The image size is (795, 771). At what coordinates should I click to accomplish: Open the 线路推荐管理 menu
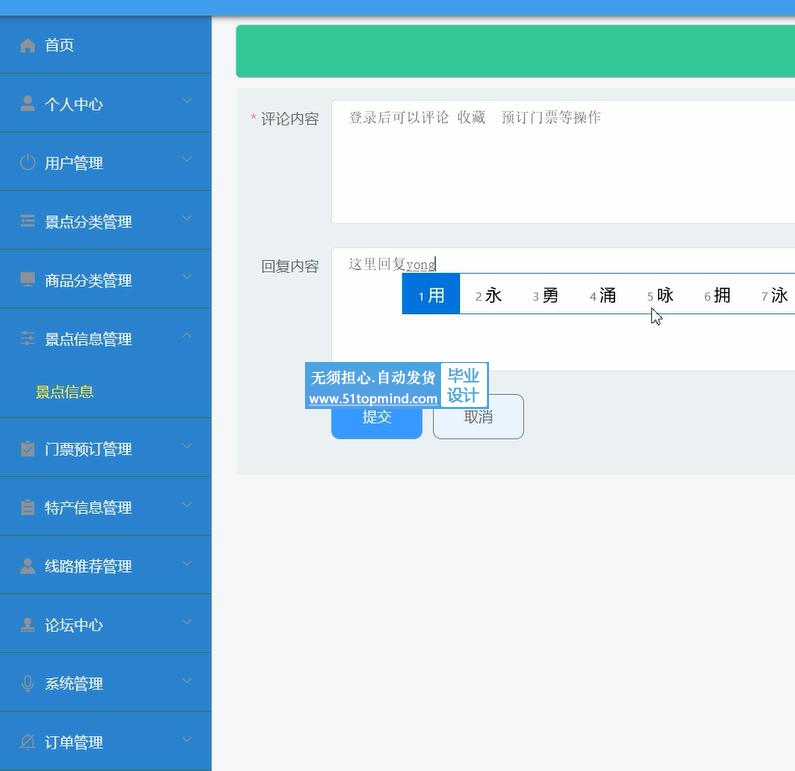click(x=105, y=566)
